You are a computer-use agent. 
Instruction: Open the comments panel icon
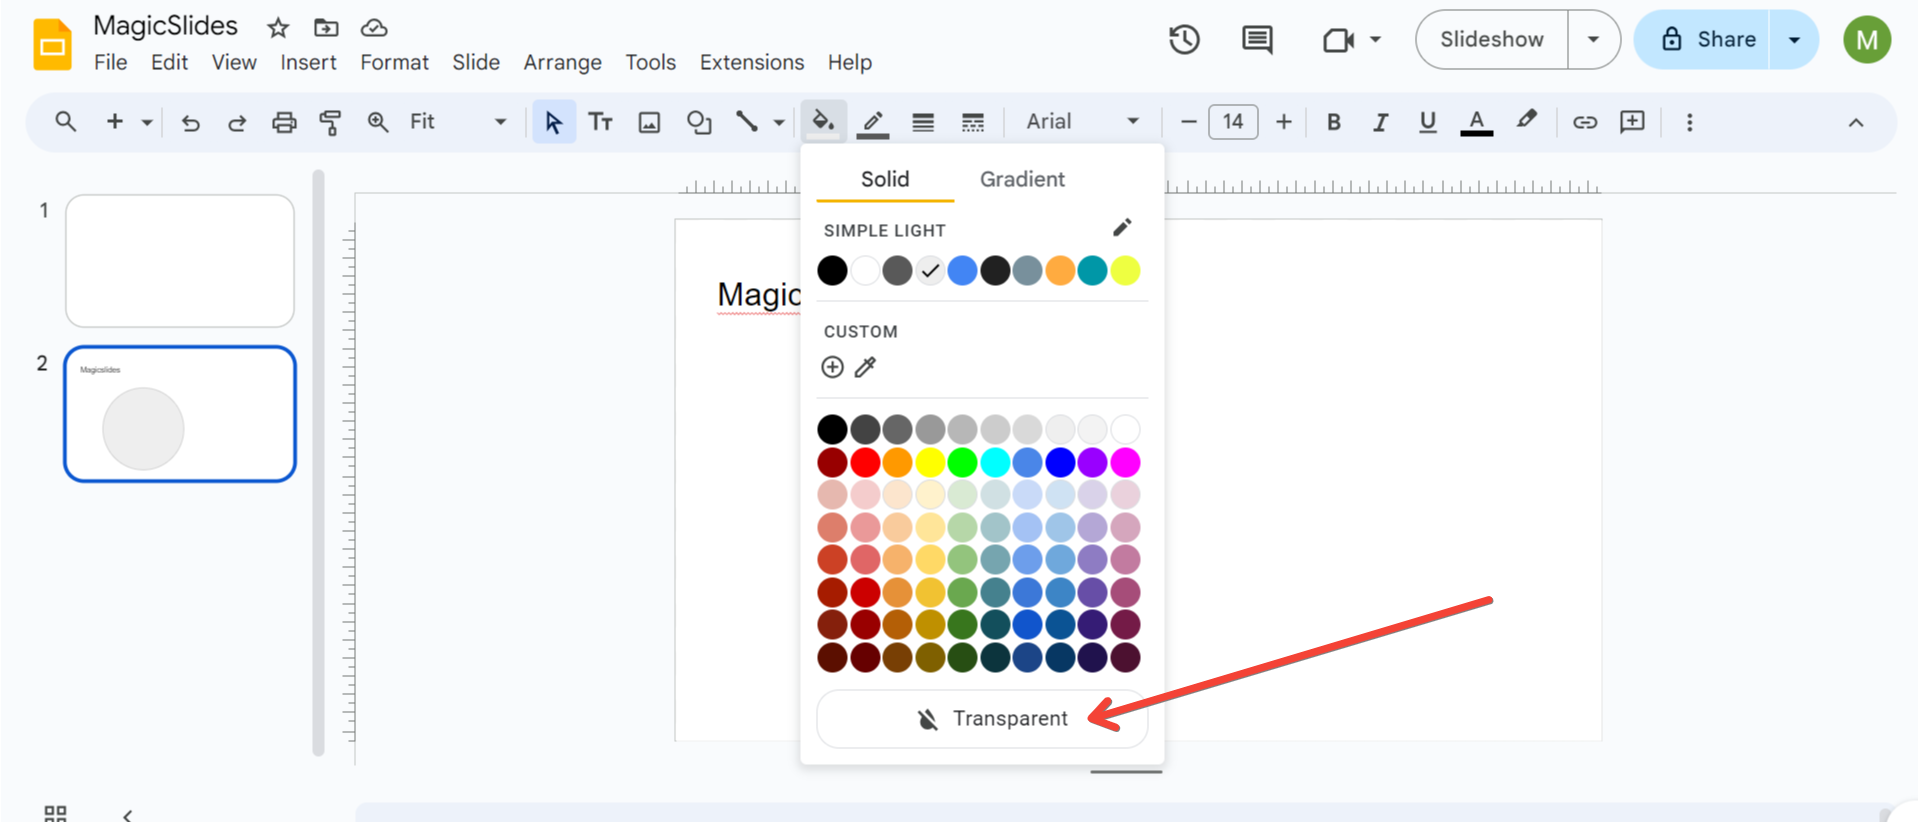[1257, 40]
